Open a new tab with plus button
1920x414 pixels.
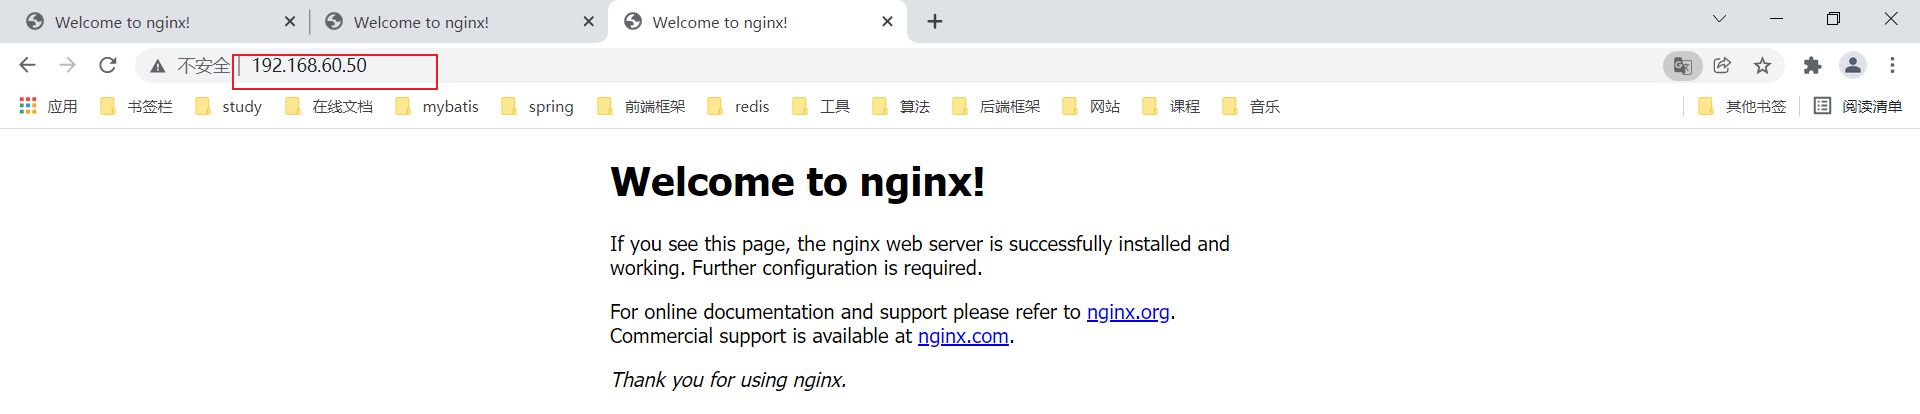pos(935,21)
